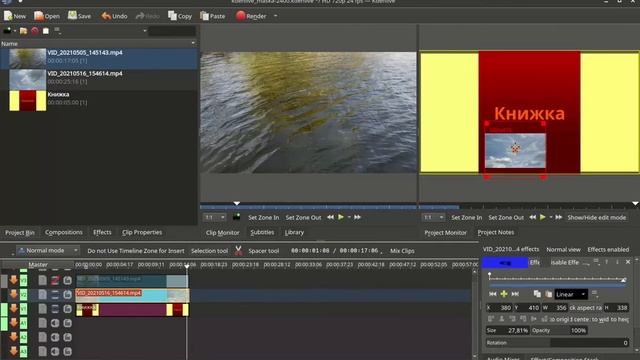Play the clip monitor
The image size is (640, 360).
[x=341, y=217]
